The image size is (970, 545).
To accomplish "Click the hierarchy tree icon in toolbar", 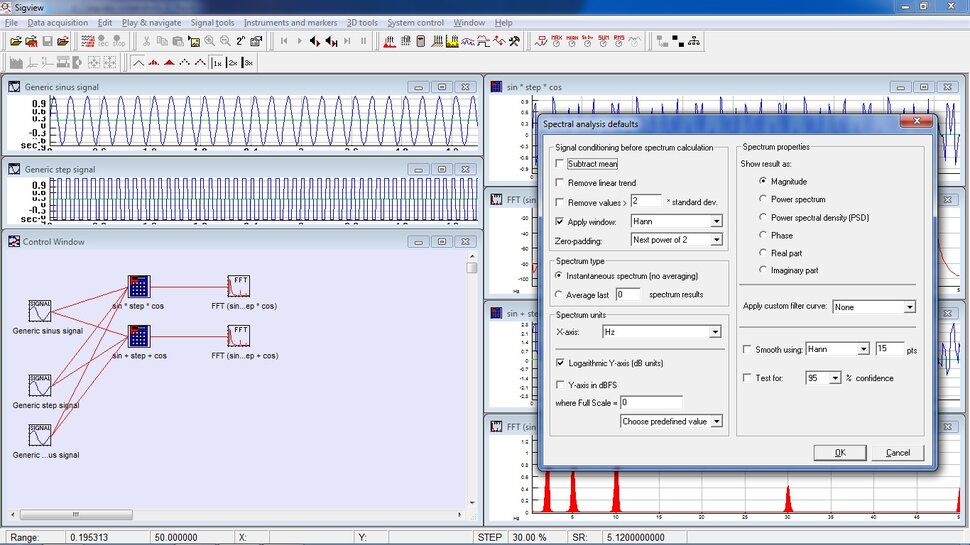I will pyautogui.click(x=693, y=41).
